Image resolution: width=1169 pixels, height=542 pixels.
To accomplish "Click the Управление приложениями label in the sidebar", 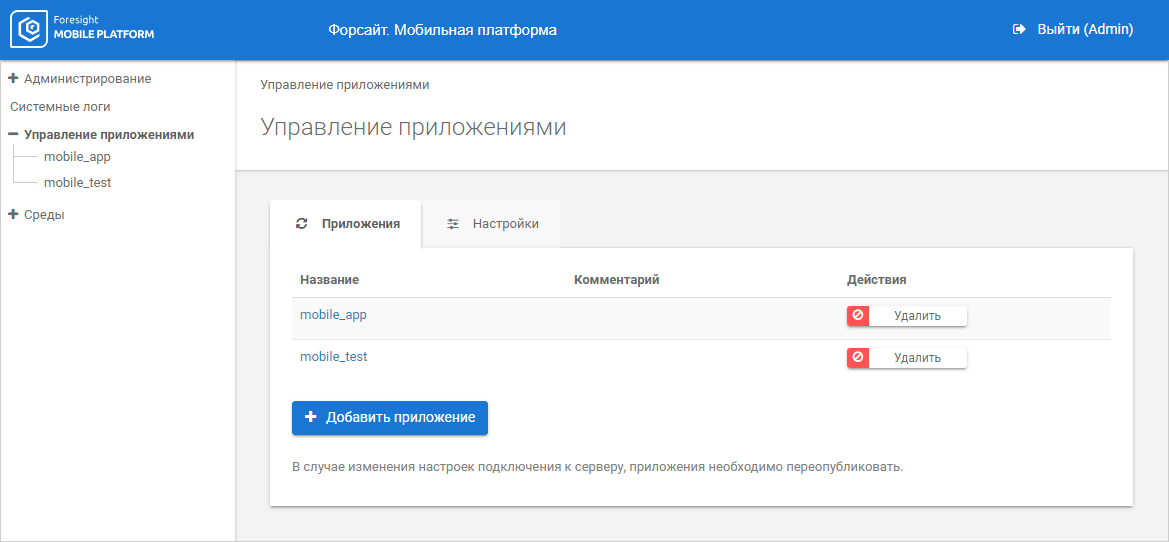I will pos(109,135).
